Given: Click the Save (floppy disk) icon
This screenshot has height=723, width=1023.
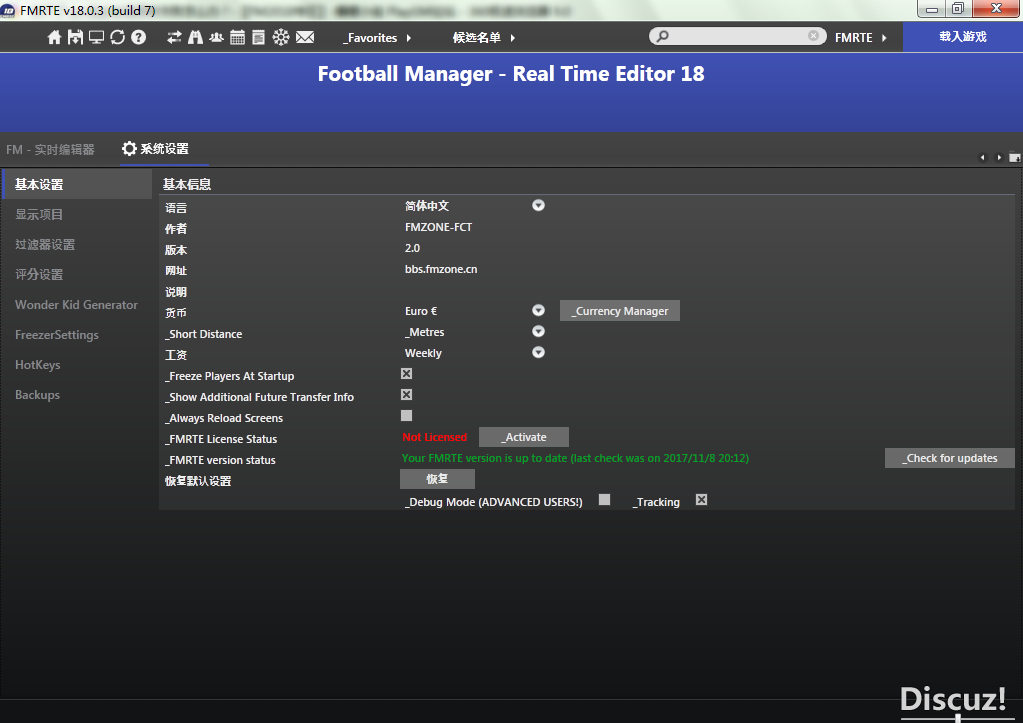Looking at the screenshot, I should point(76,37).
